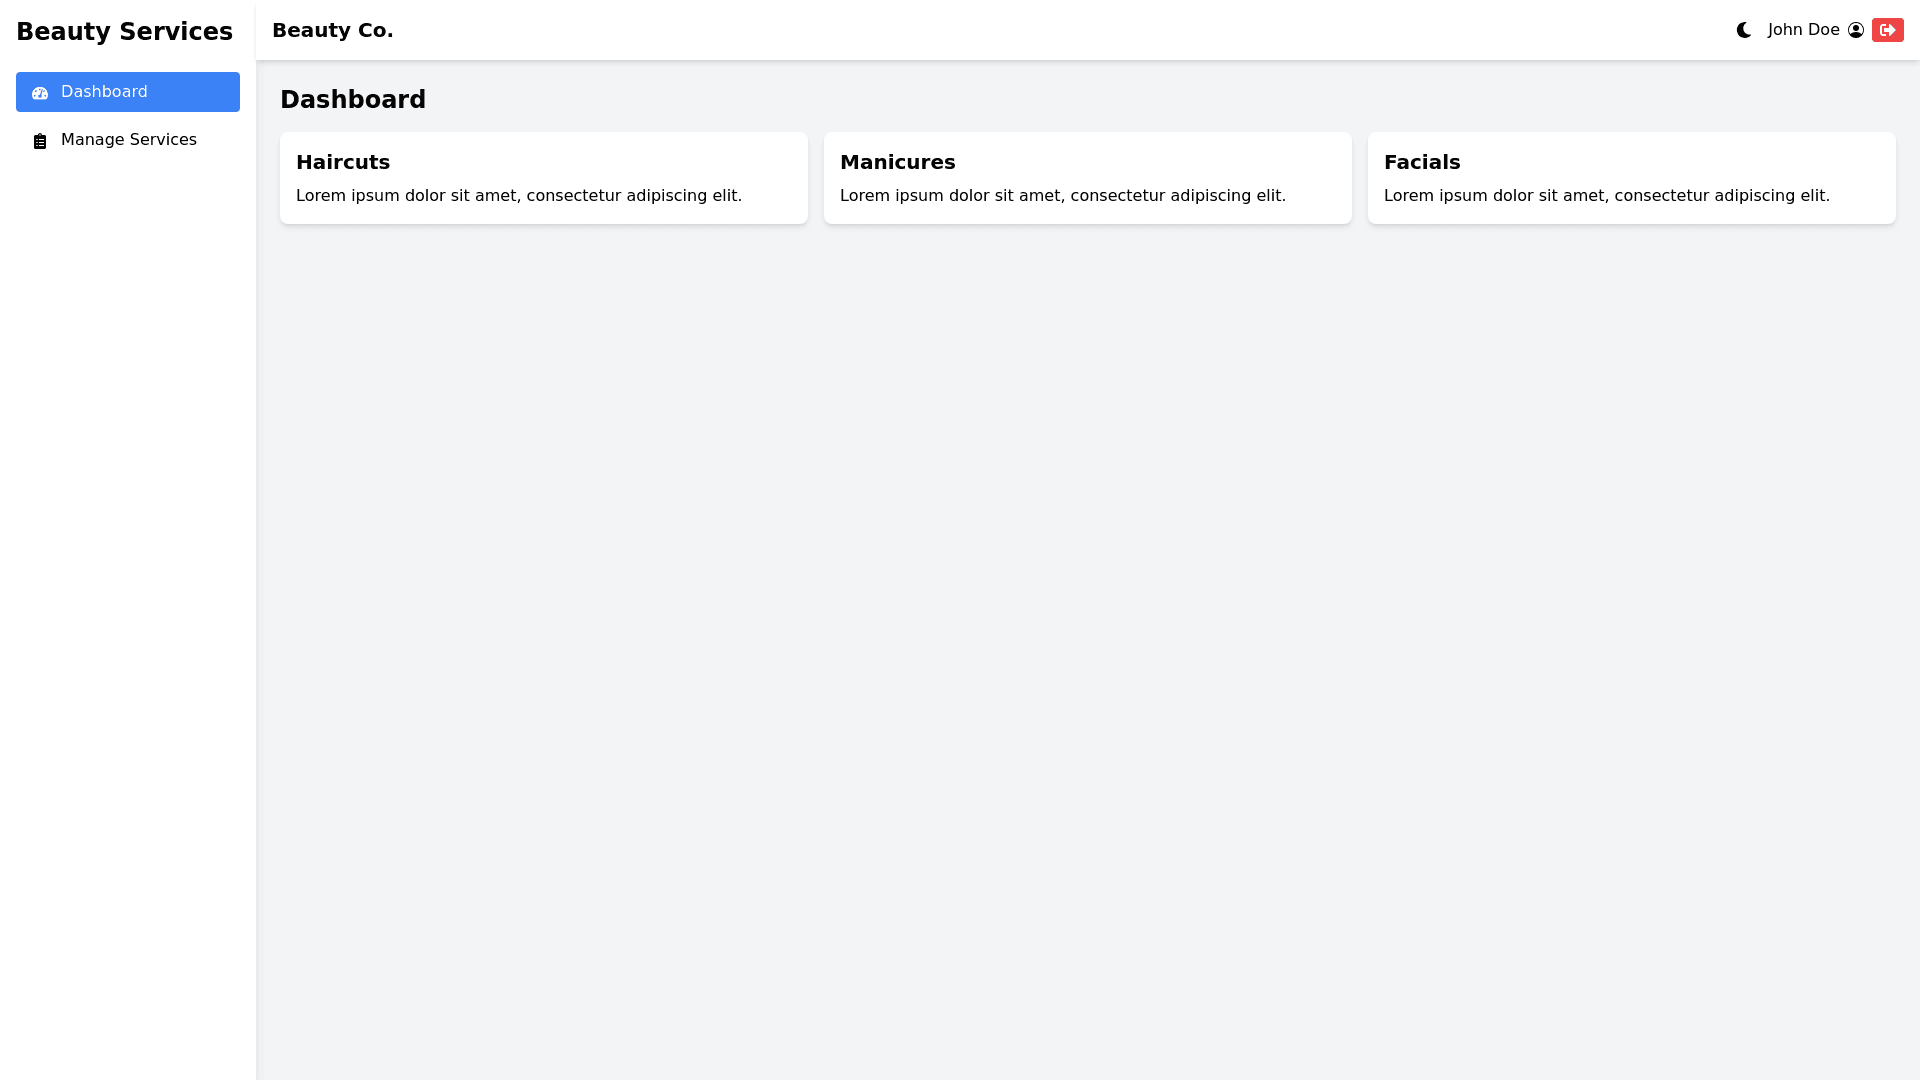The height and width of the screenshot is (1080, 1920).
Task: Click the John Doe username text
Action: tap(1803, 30)
